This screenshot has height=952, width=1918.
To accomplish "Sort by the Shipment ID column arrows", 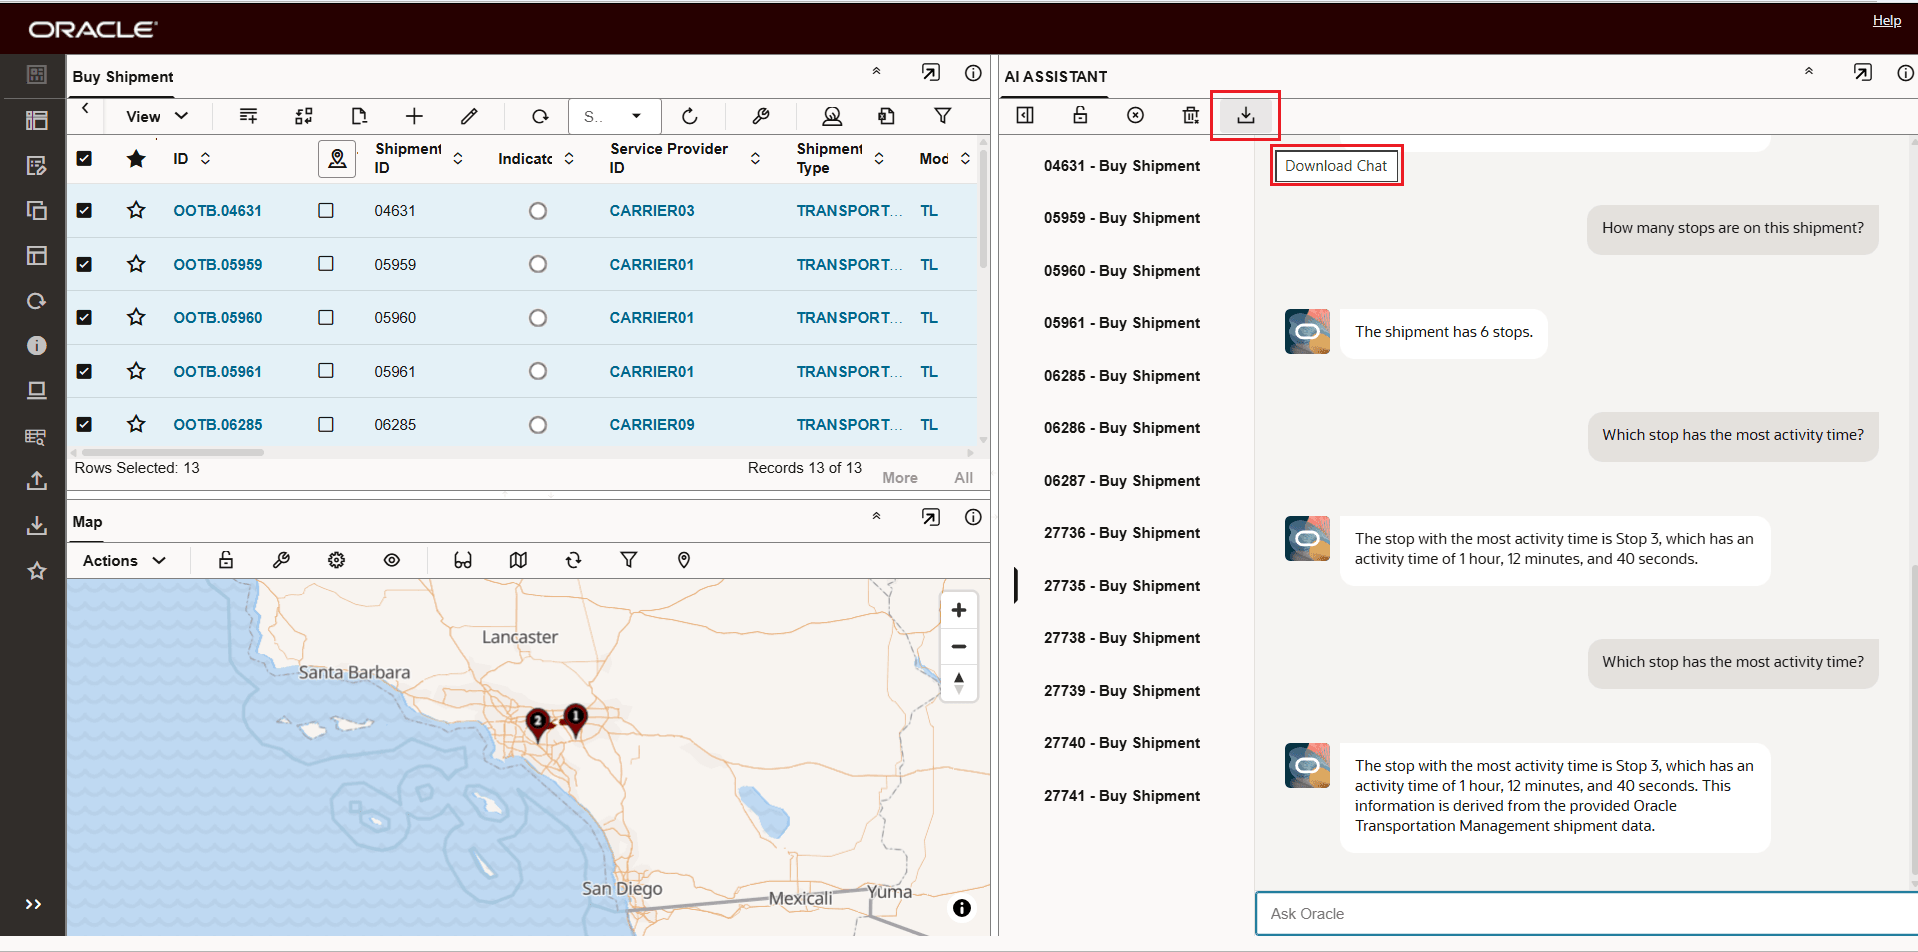I will 458,158.
